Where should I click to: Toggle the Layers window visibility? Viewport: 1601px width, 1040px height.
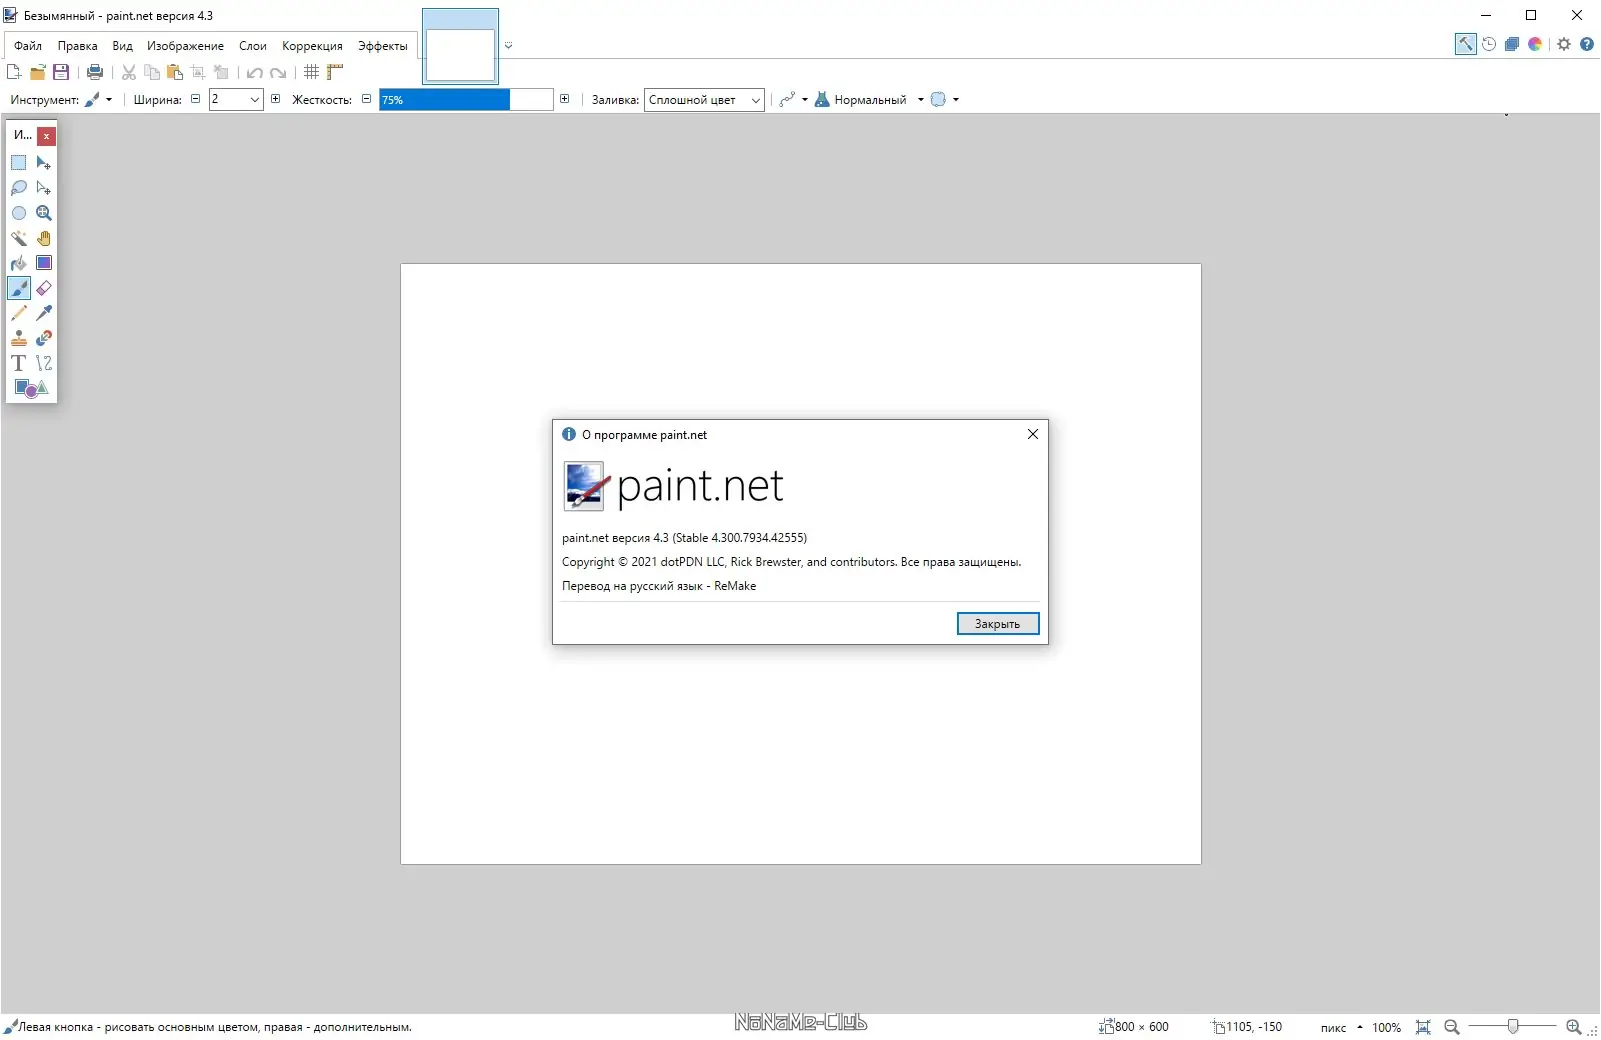pyautogui.click(x=1512, y=44)
